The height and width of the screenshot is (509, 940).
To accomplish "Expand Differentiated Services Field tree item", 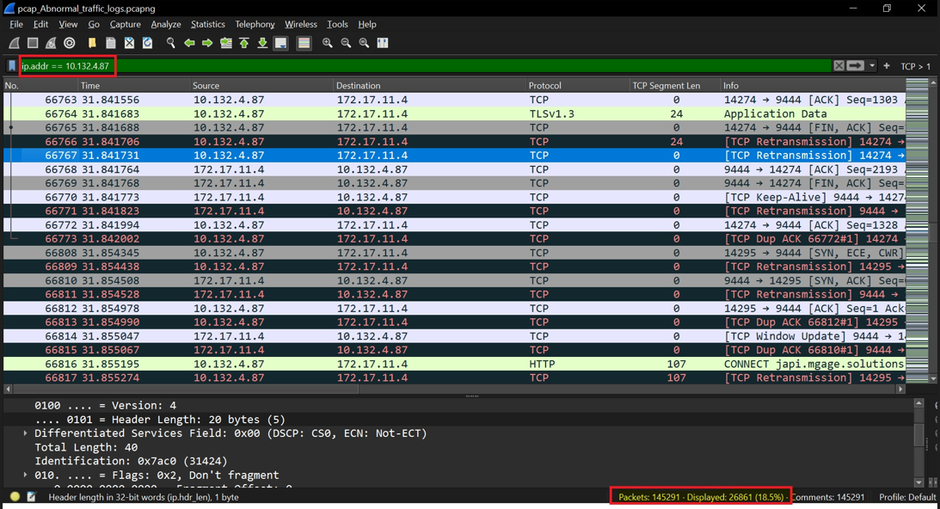I will (x=25, y=433).
